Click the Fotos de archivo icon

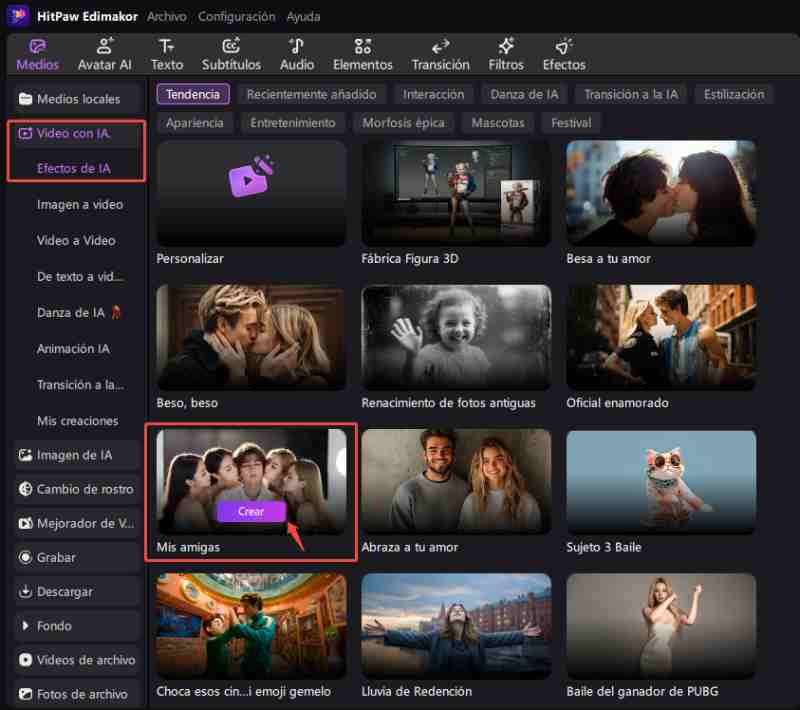point(26,694)
